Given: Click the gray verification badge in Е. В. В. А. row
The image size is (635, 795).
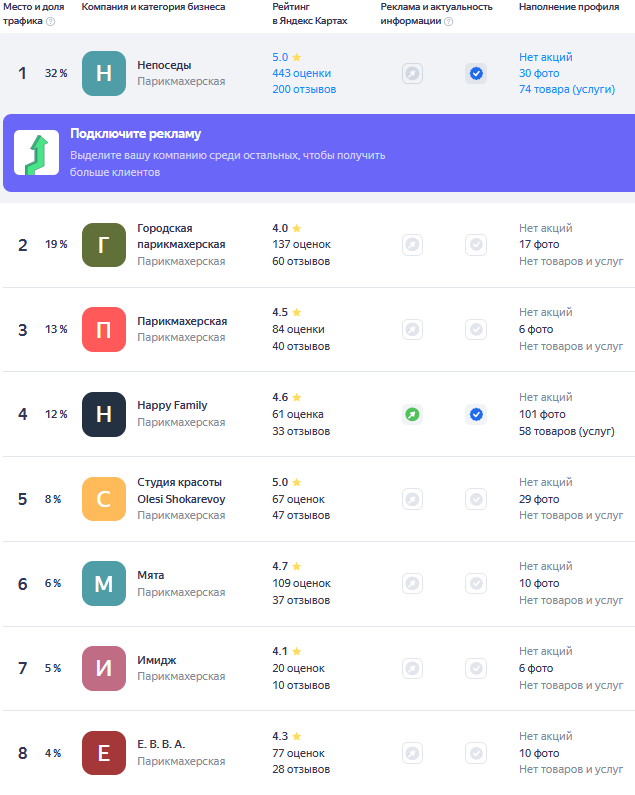Looking at the screenshot, I should pyautogui.click(x=476, y=753).
